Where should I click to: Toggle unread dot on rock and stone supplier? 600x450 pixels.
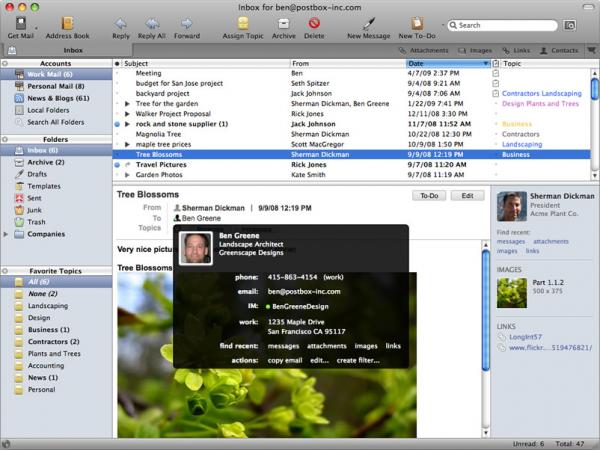[x=118, y=124]
